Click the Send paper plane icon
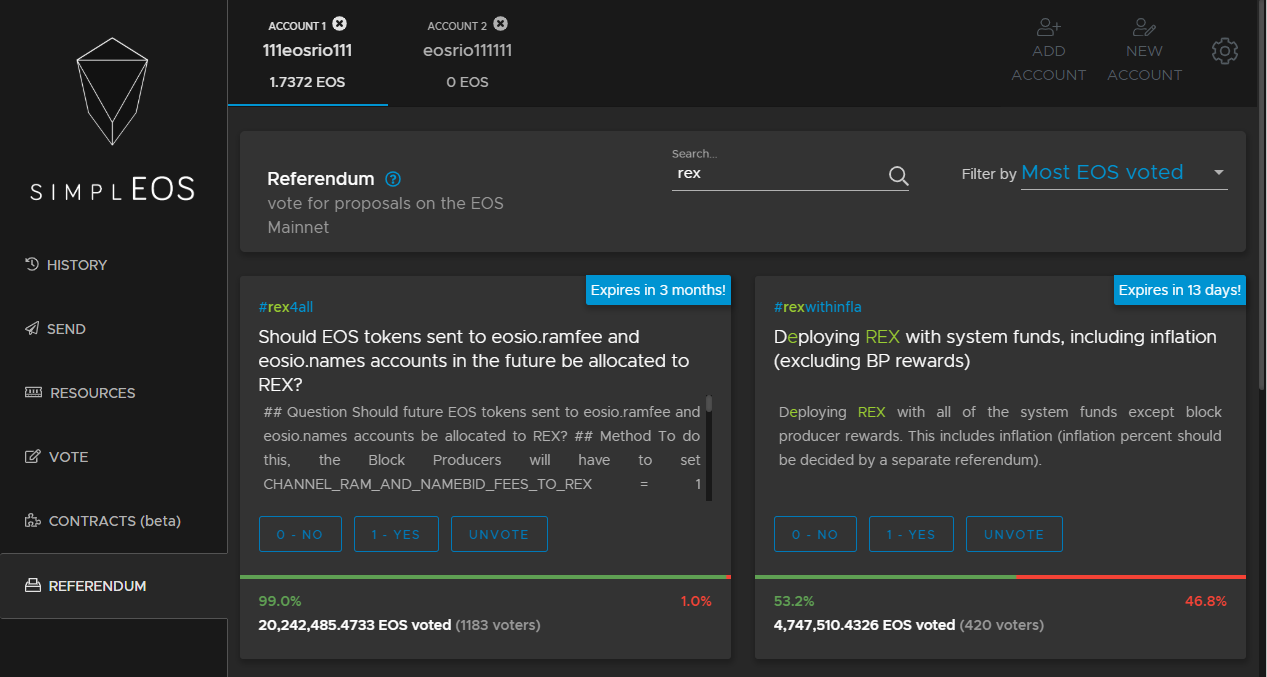 click(x=32, y=329)
